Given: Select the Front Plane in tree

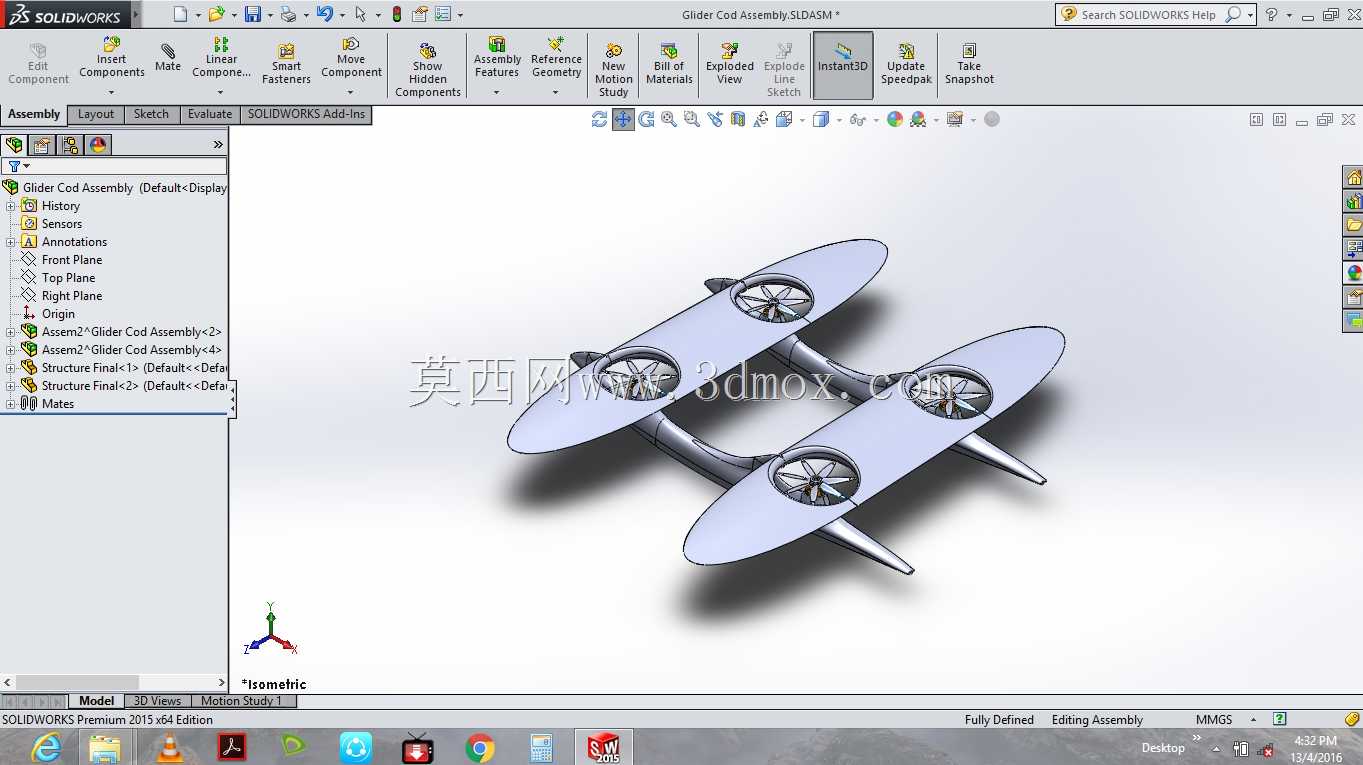Looking at the screenshot, I should [72, 260].
